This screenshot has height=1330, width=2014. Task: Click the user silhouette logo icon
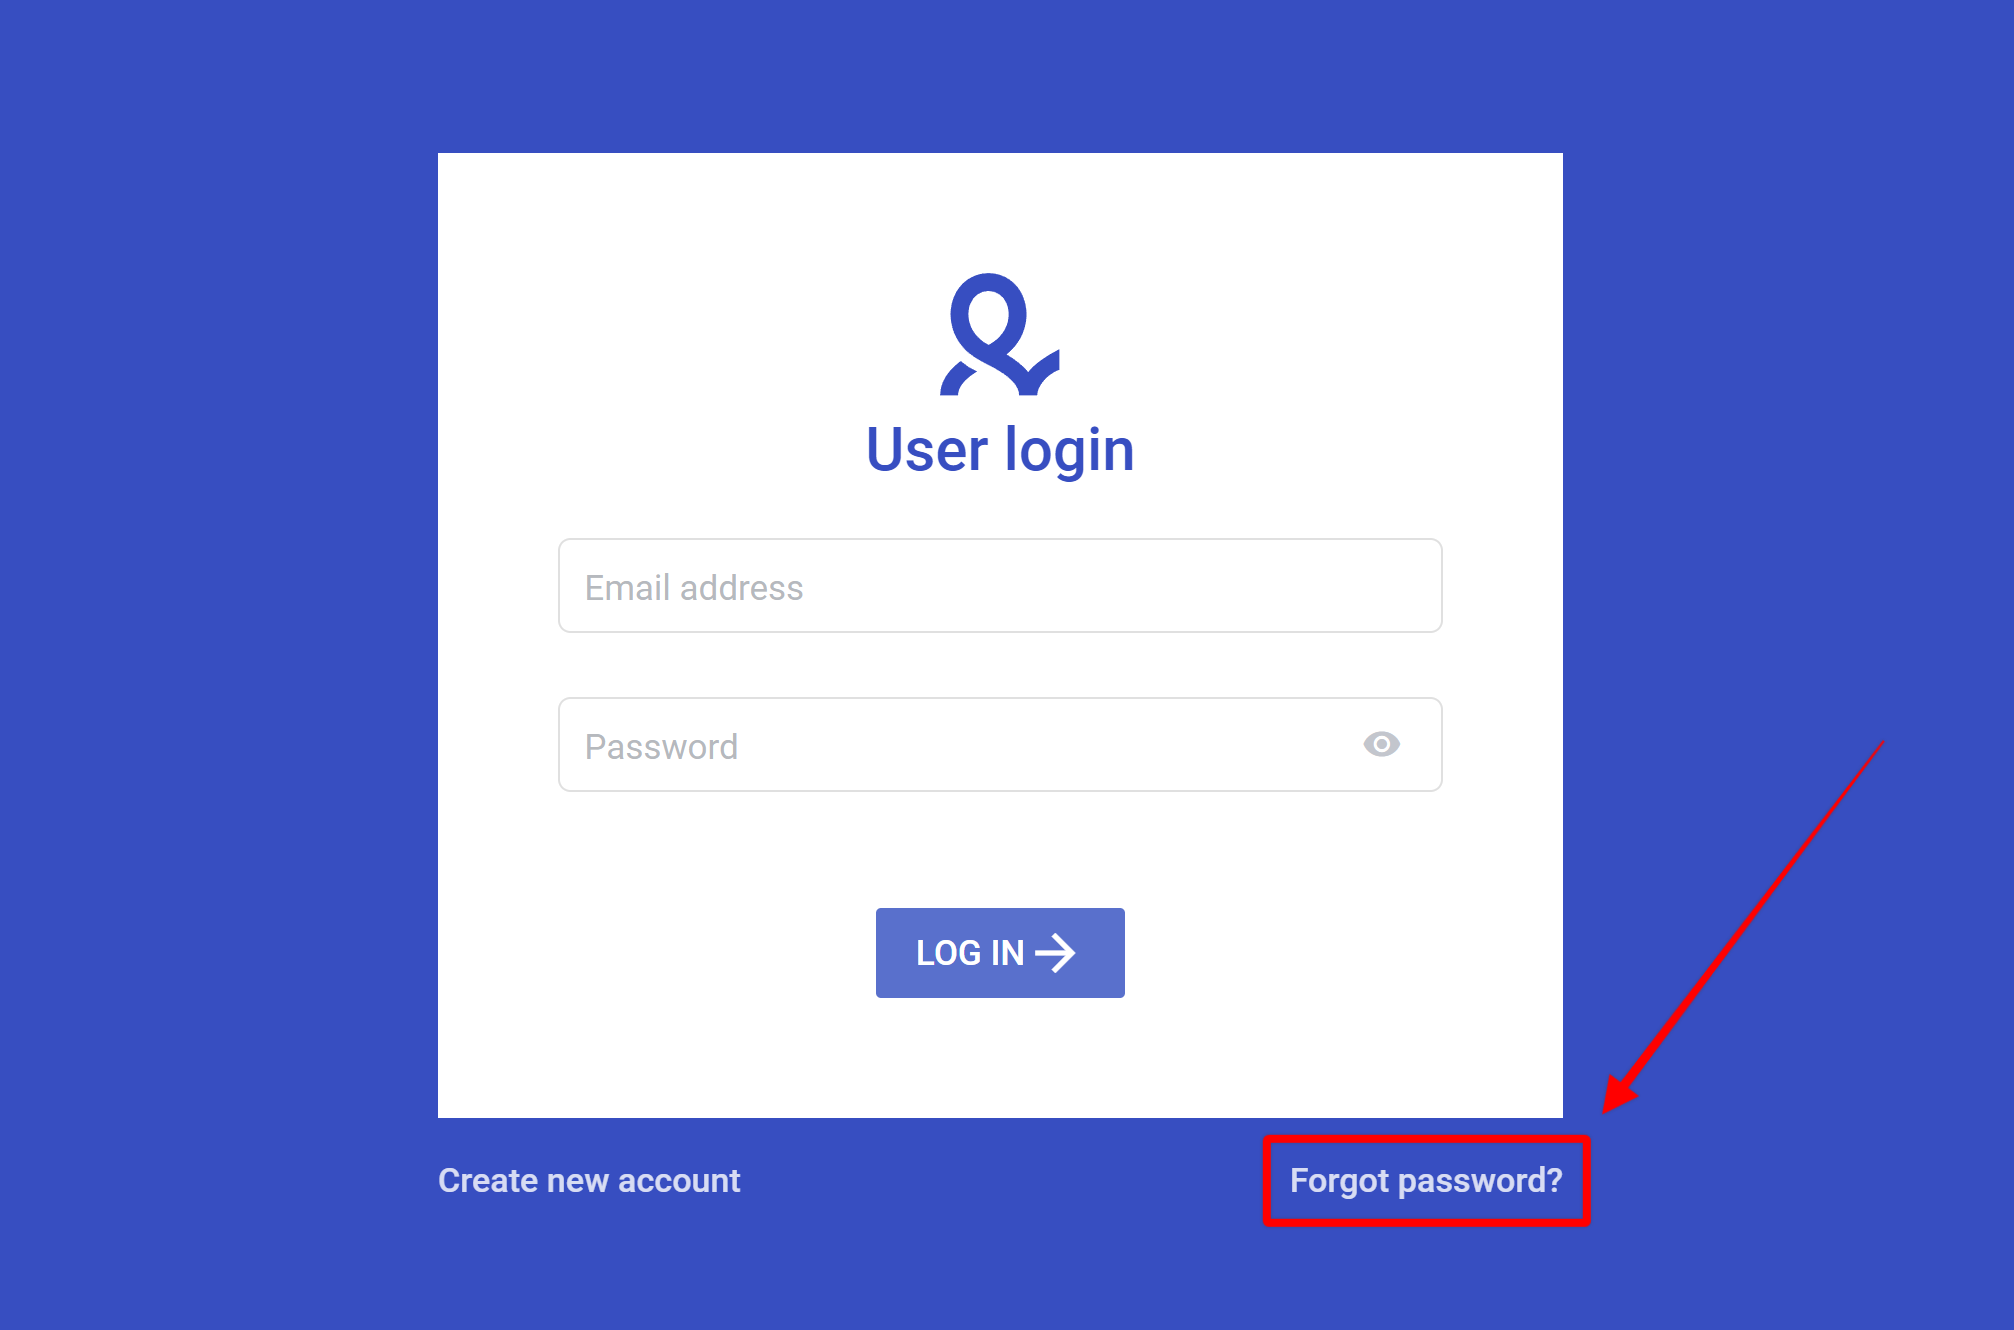pyautogui.click(x=999, y=334)
